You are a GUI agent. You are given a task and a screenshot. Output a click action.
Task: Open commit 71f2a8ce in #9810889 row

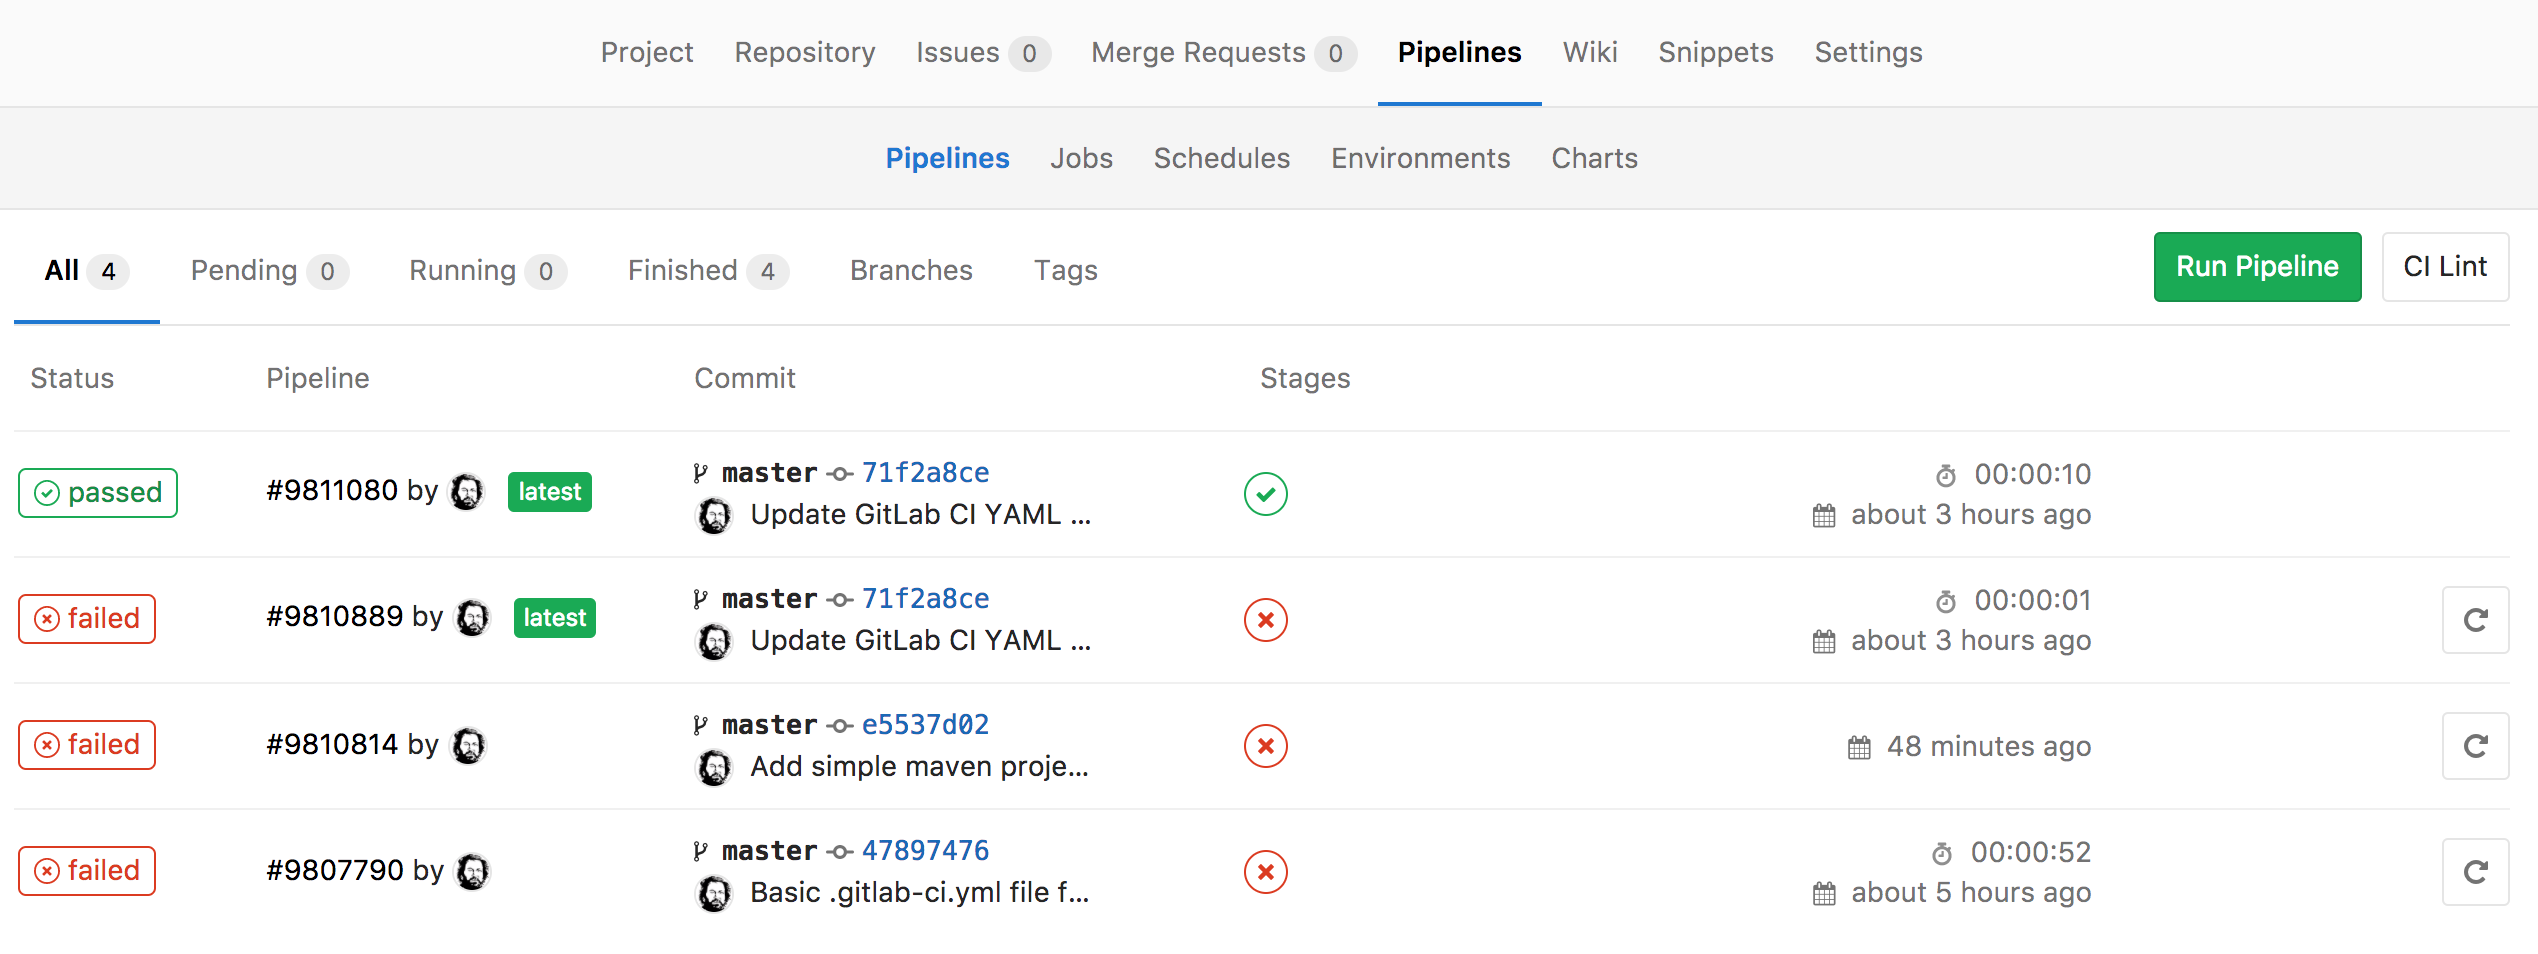pos(925,599)
